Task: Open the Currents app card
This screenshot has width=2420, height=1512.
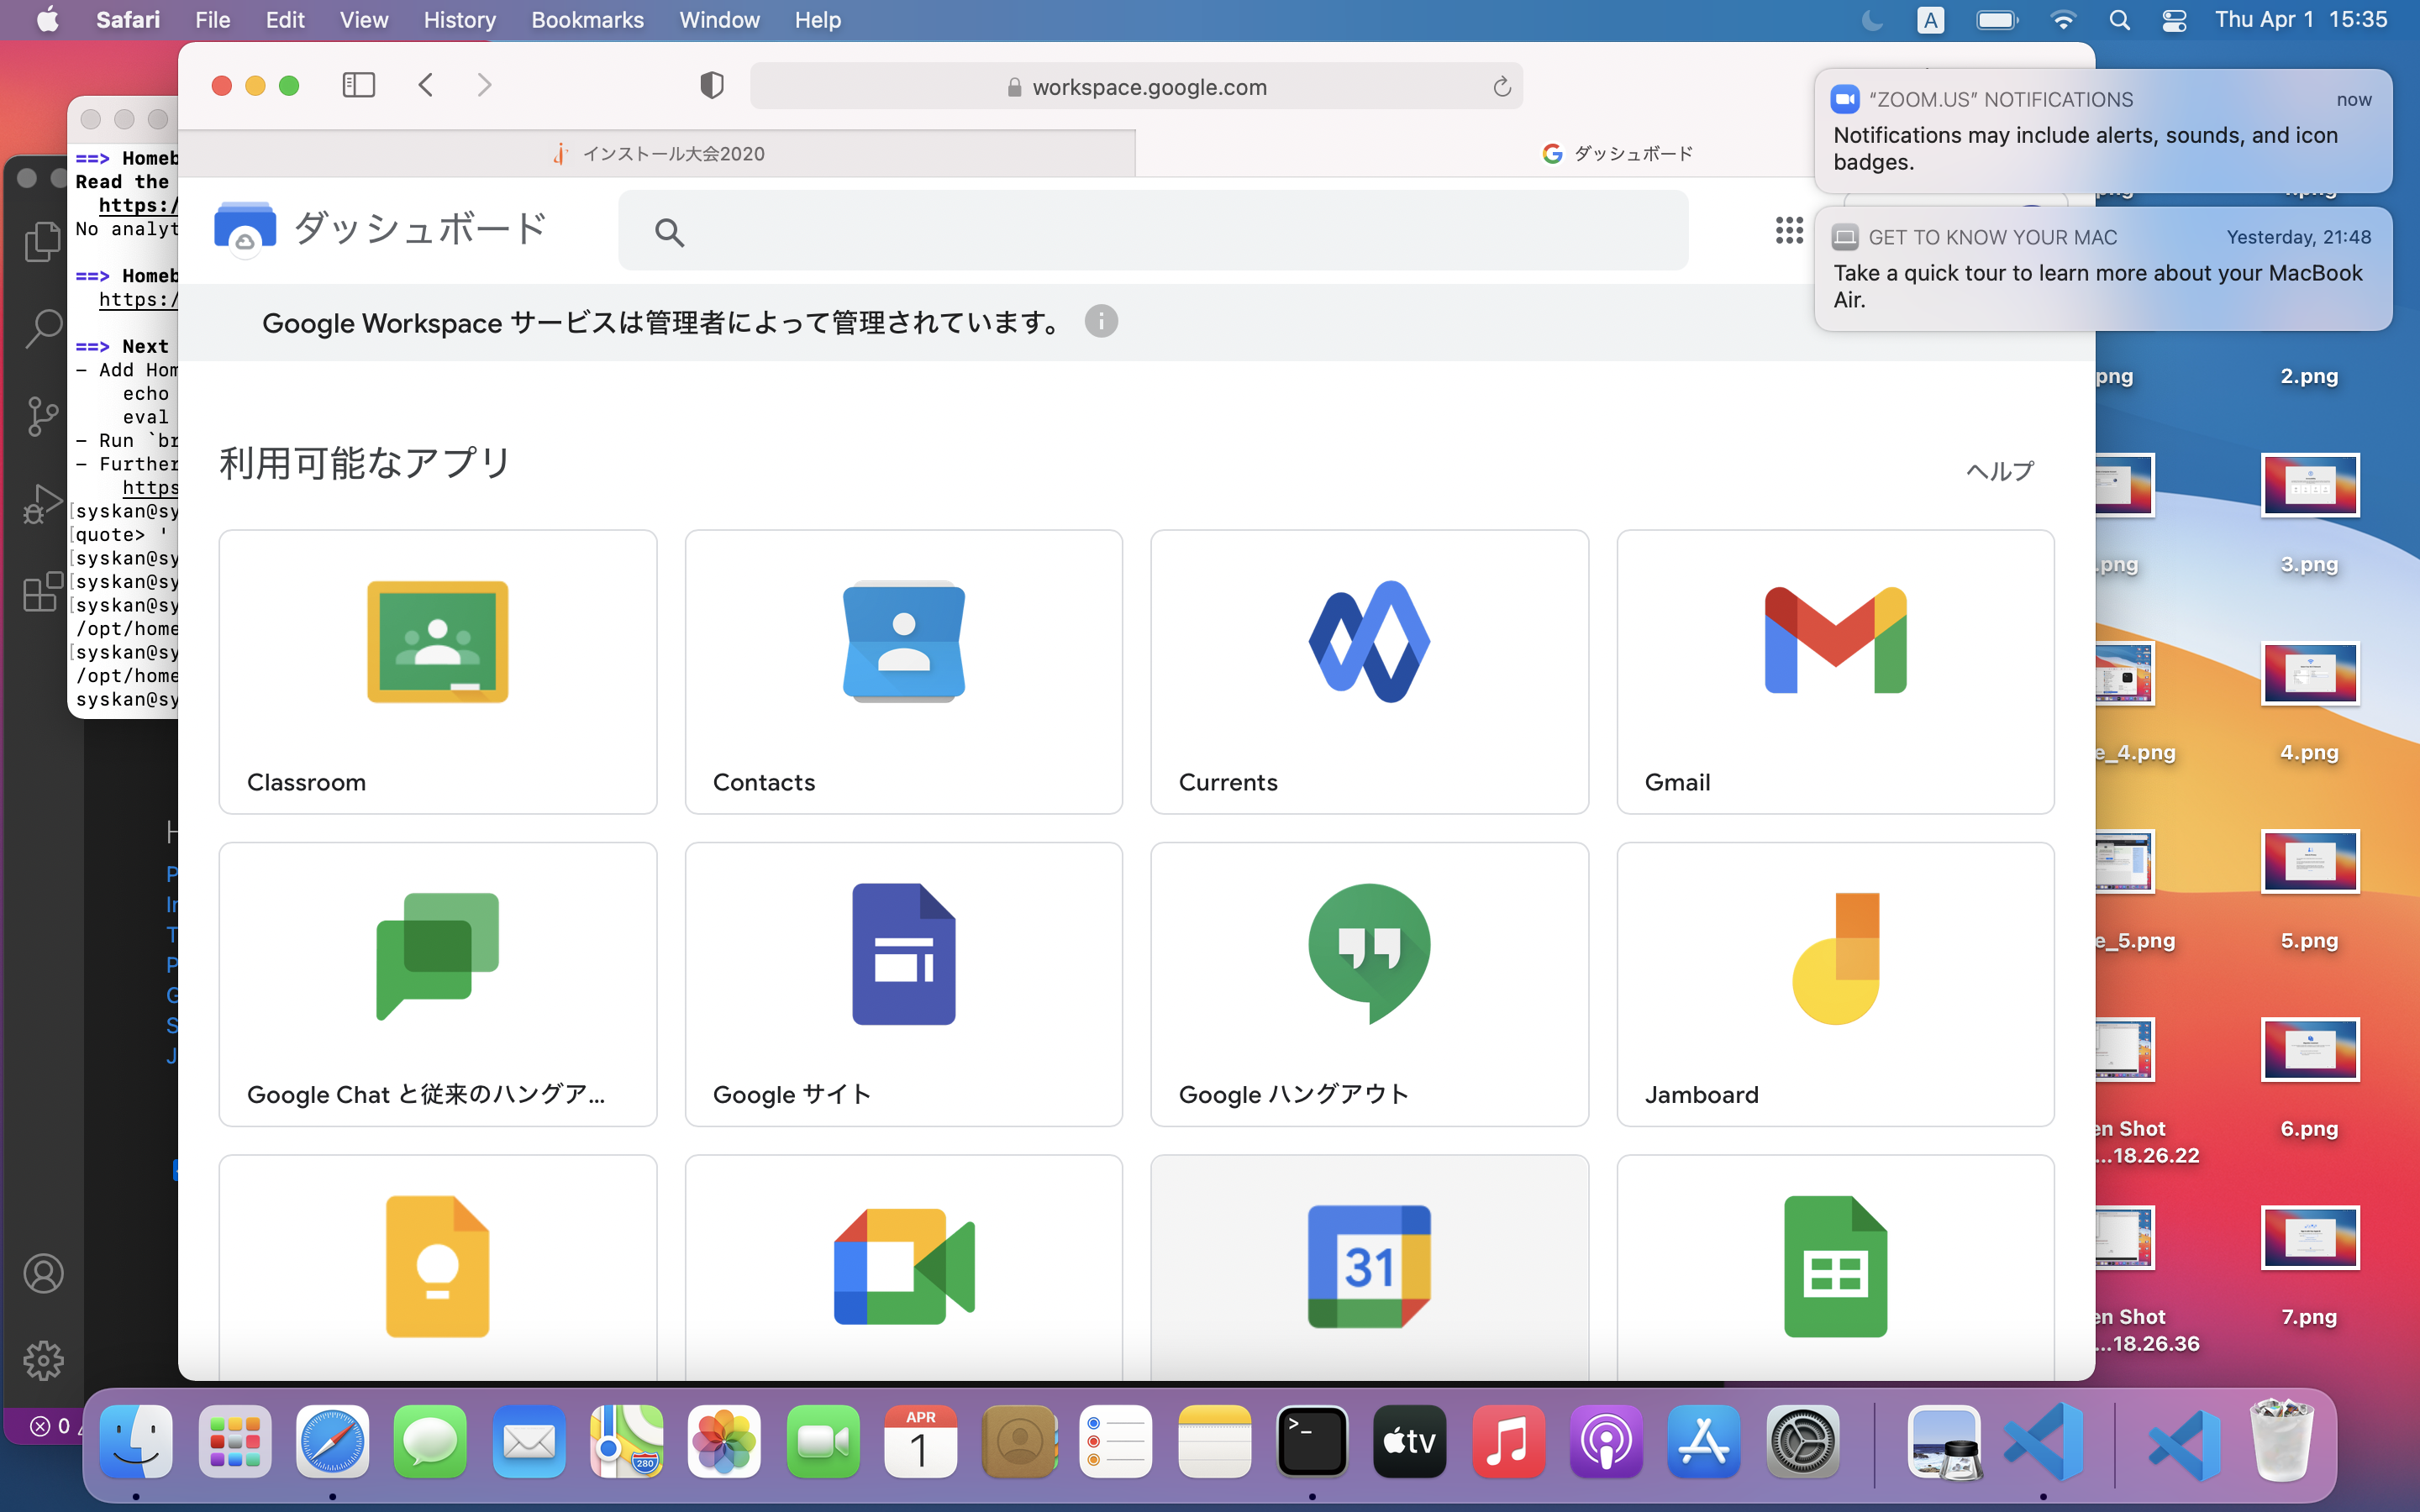Action: 1368,671
